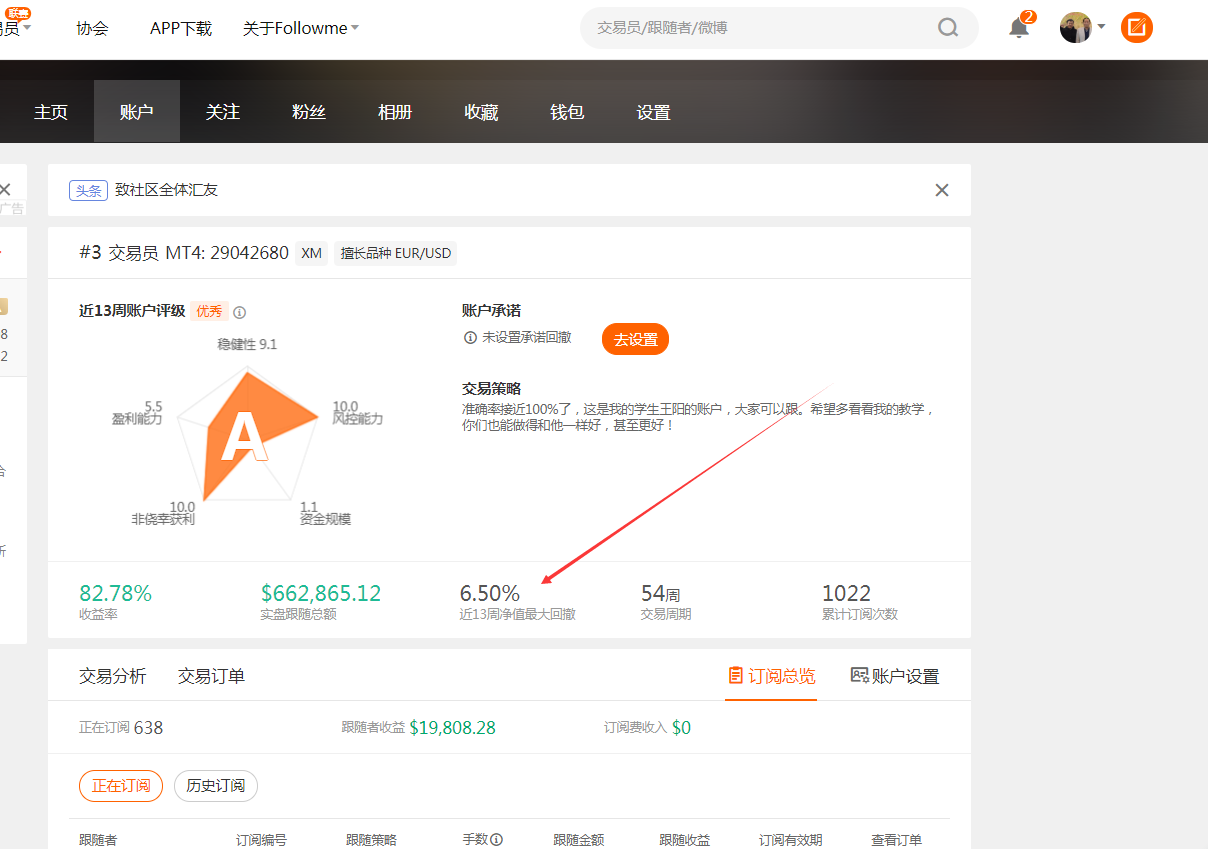Close the left ad panel

tap(5, 189)
